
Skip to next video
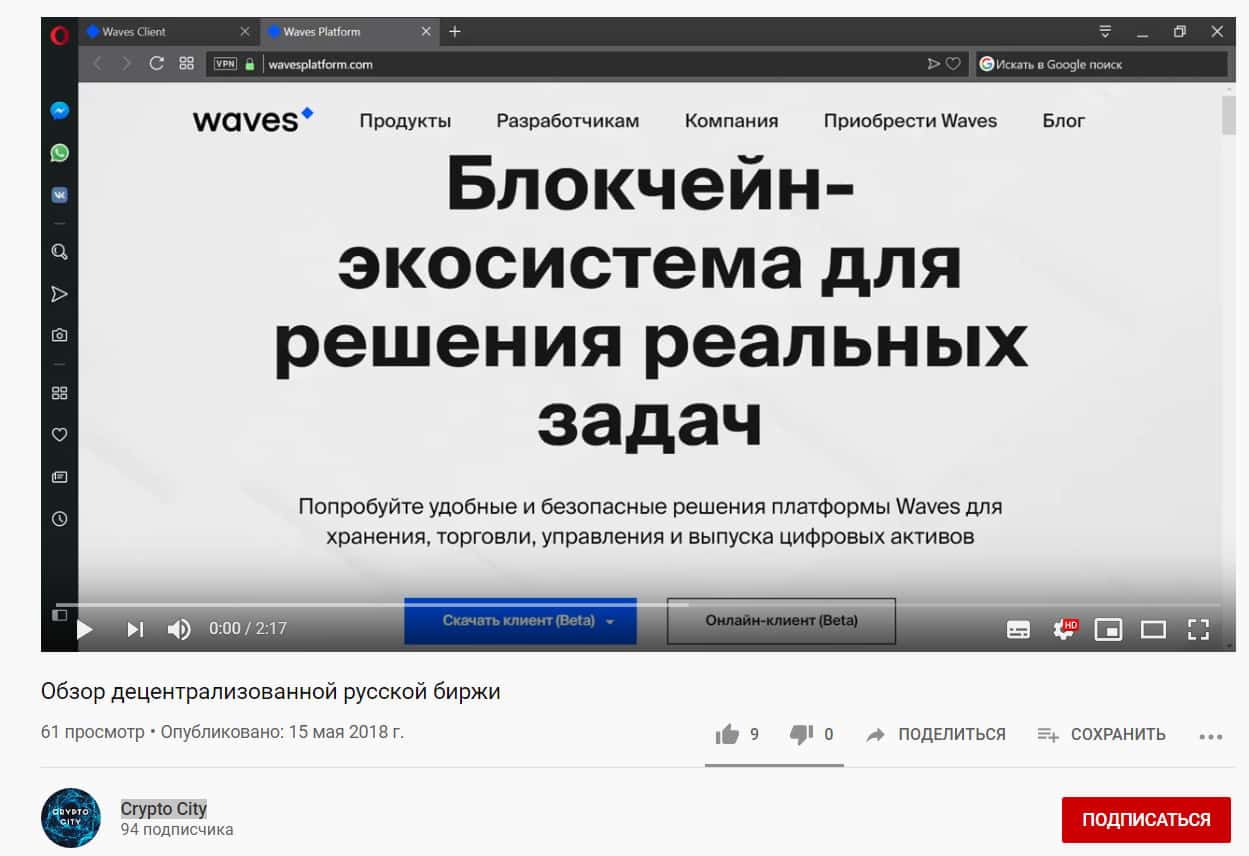pyautogui.click(x=135, y=629)
